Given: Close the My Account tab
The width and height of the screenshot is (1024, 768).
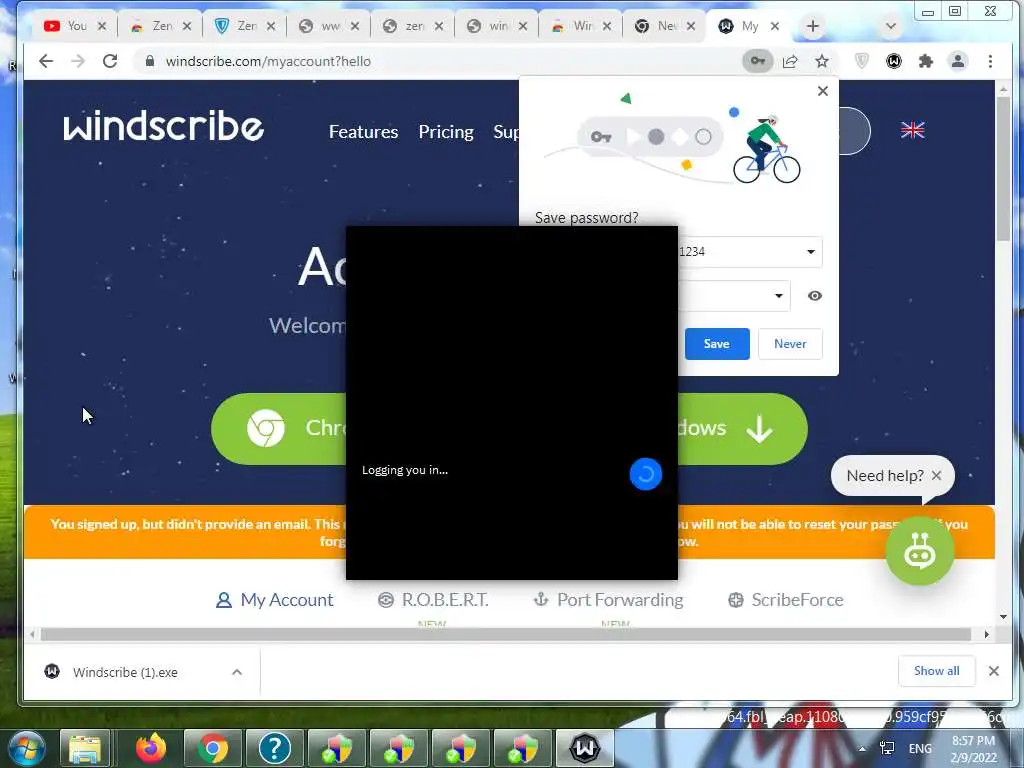Looking at the screenshot, I should (x=775, y=26).
